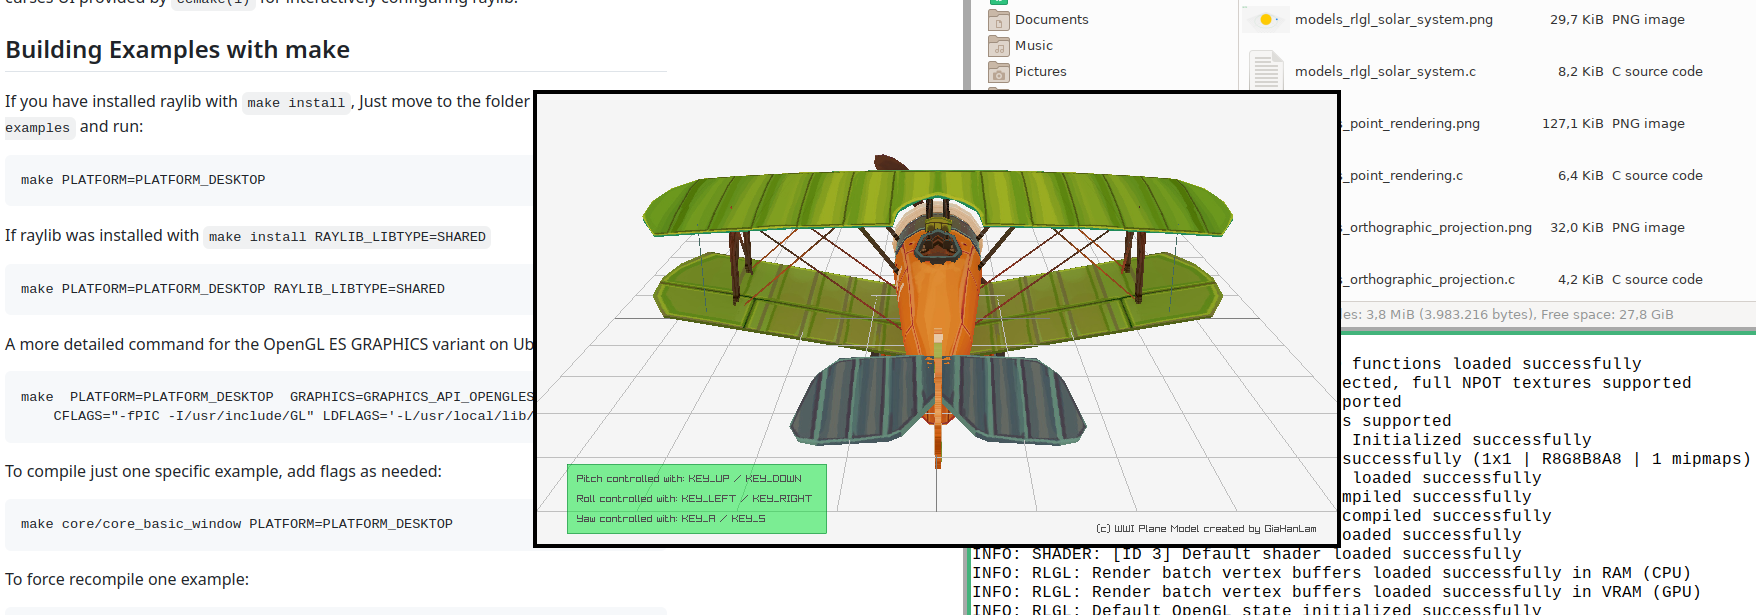Viewport: 1756px width, 615px height.
Task: Click the WWI Plane Model credit text
Action: [x=1206, y=529]
